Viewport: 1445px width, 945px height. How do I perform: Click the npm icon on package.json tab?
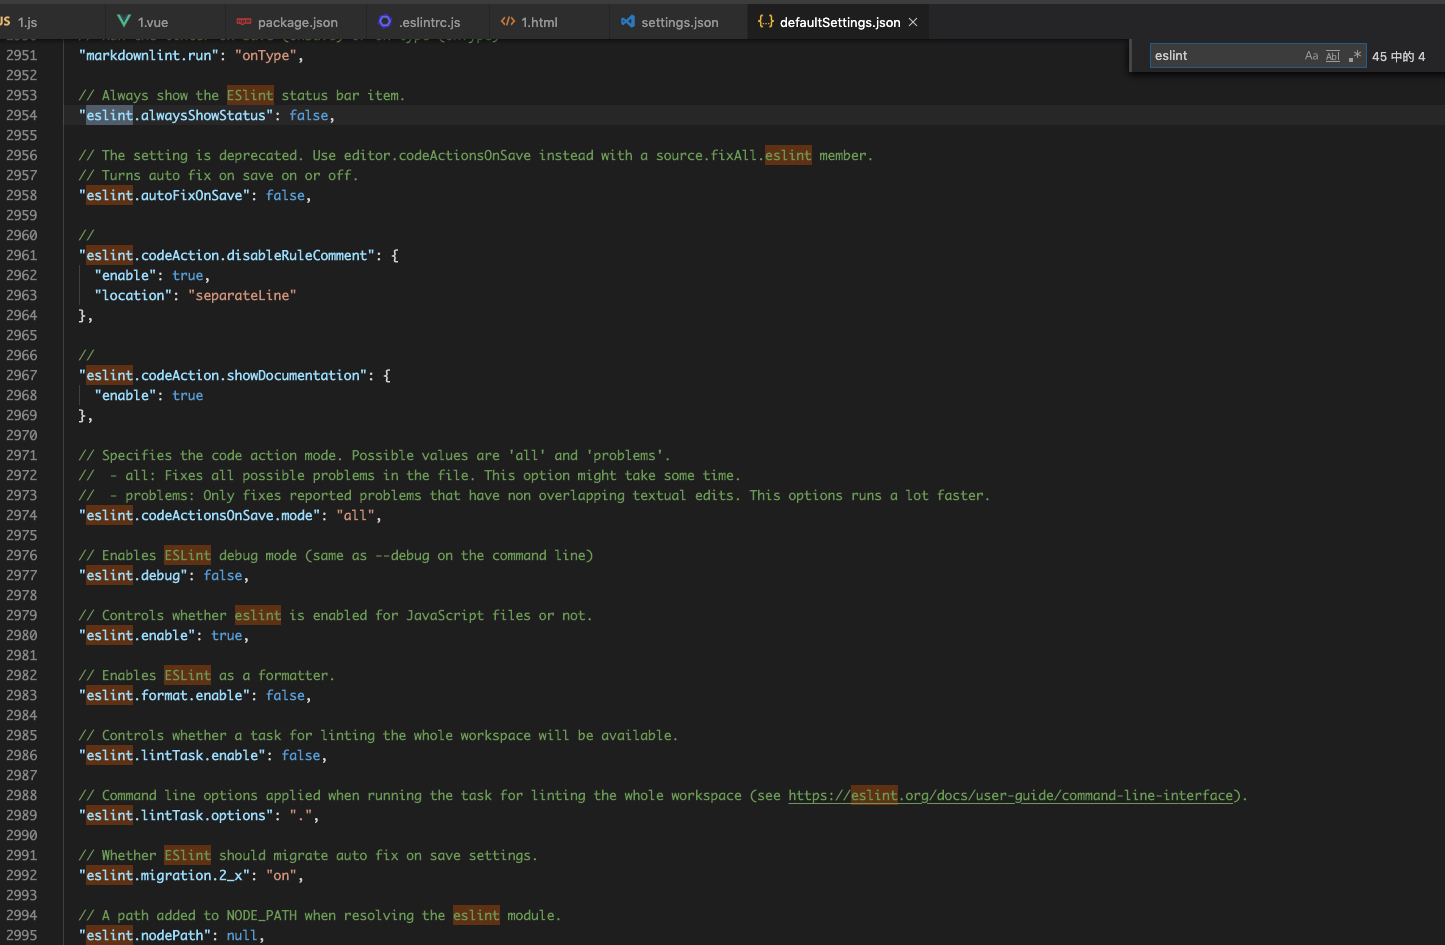tap(244, 21)
